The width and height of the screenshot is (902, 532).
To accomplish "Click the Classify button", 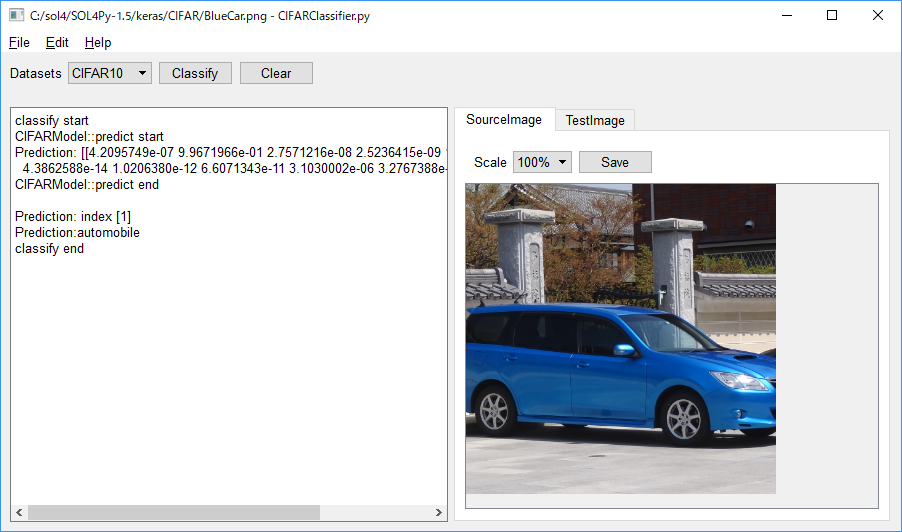I will pos(195,73).
